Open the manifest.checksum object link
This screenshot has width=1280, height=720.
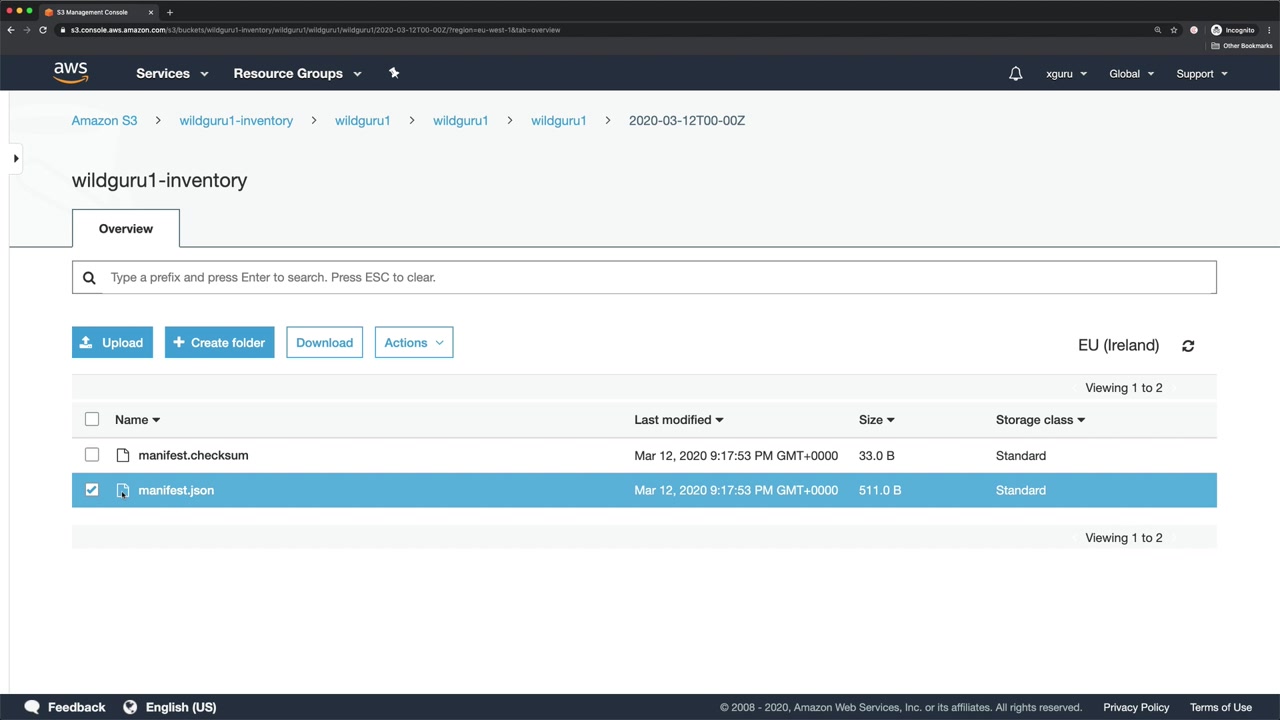tap(193, 455)
